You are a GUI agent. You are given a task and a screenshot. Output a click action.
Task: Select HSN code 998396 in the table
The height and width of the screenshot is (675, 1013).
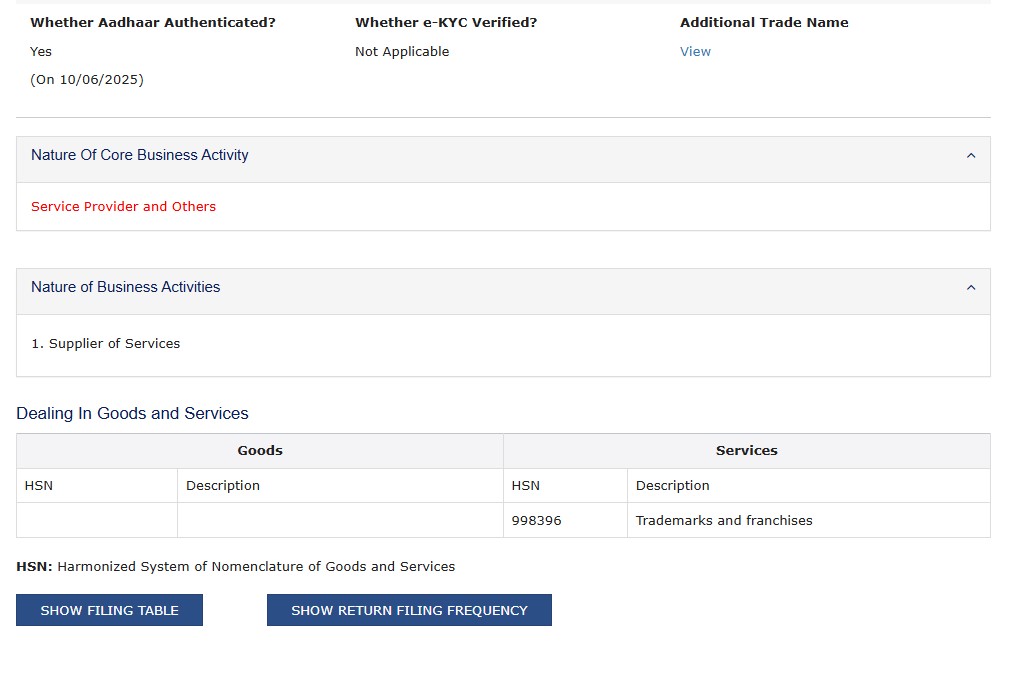pyautogui.click(x=536, y=521)
